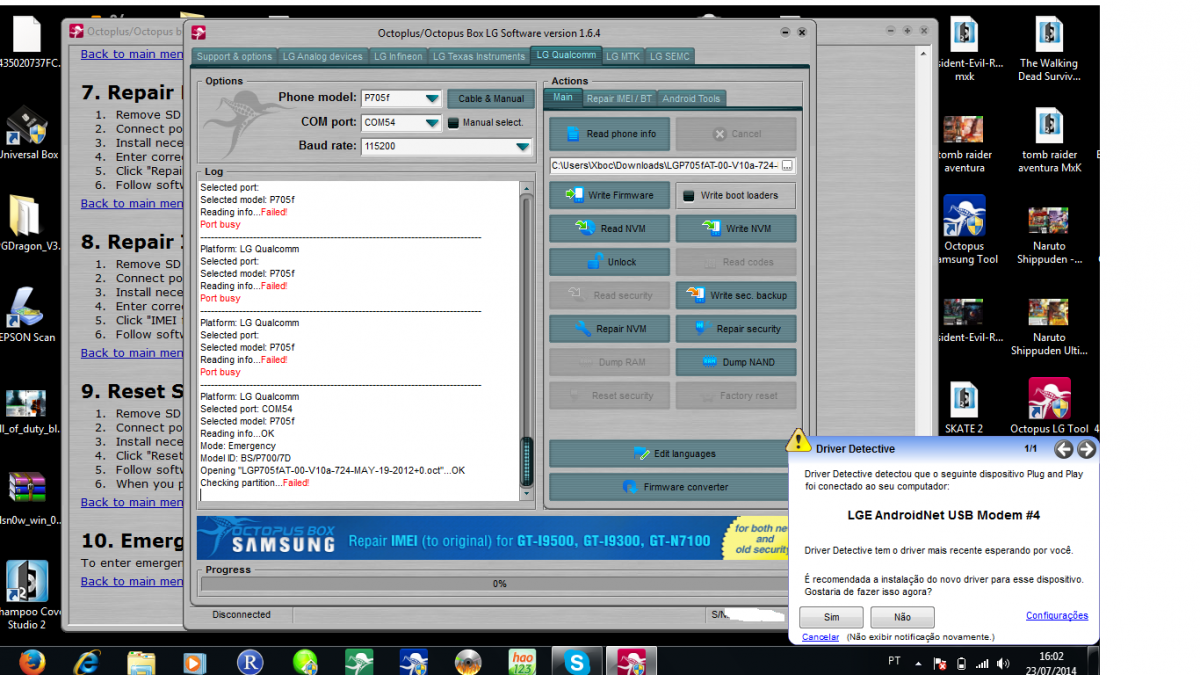This screenshot has width=1200, height=675.
Task: Click the Log panel vertical scrollbar
Action: 527,341
